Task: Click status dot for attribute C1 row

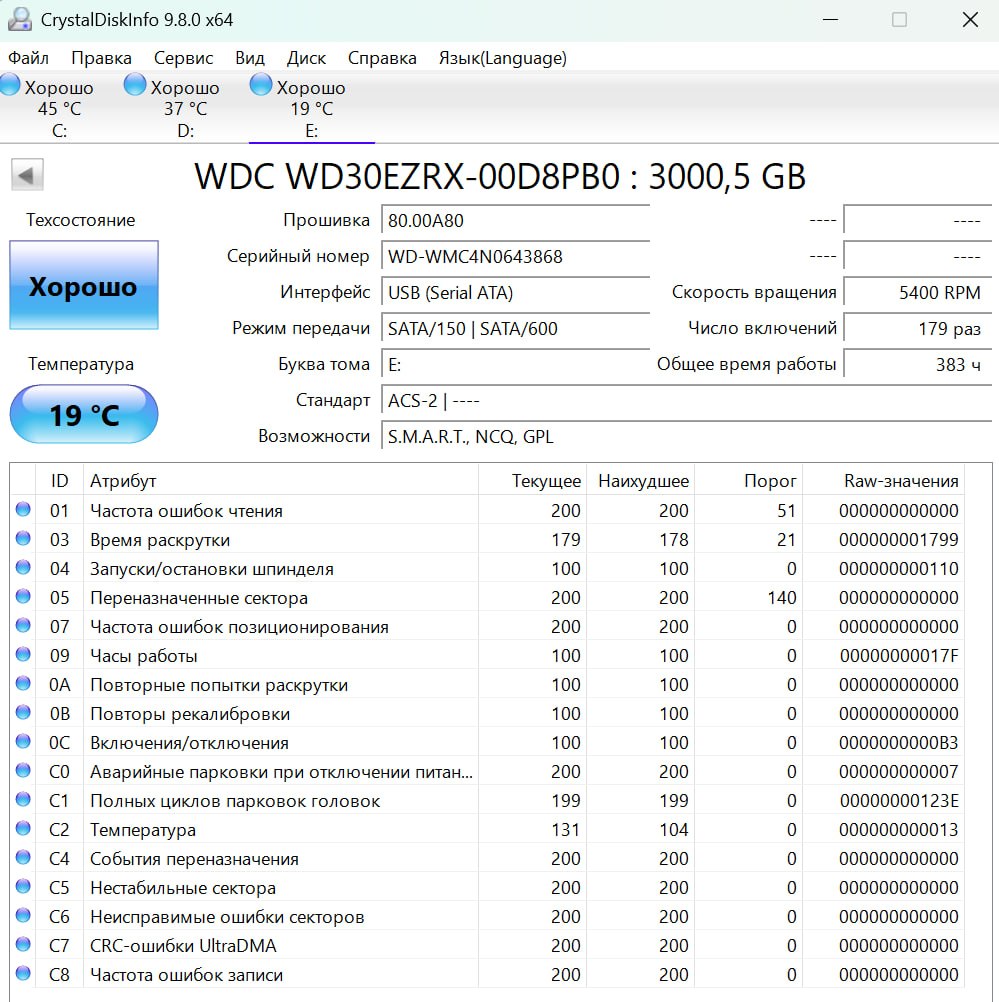Action: pos(23,799)
